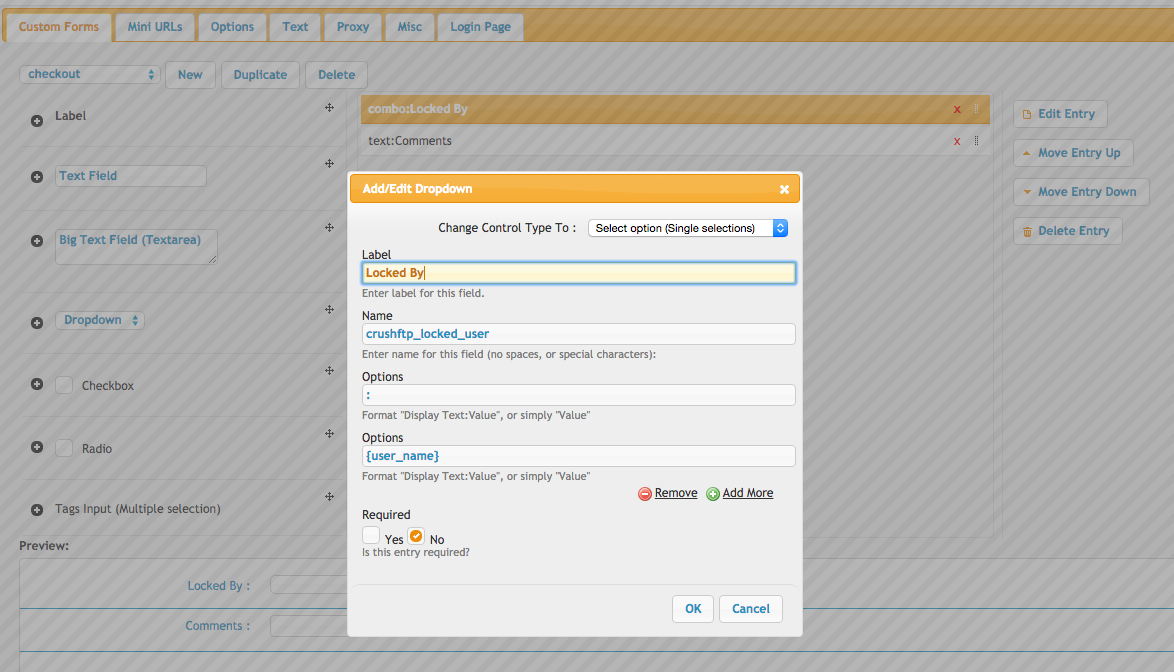Remove the combo:Locked By entry with red X
1174x672 pixels.
pyautogui.click(x=957, y=109)
